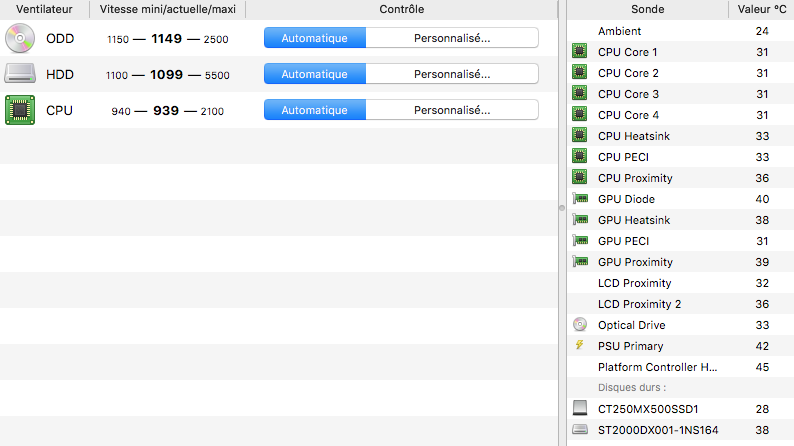Click the graphics card icon beside GPU Heatsink
This screenshot has width=794, height=446.
click(x=580, y=219)
